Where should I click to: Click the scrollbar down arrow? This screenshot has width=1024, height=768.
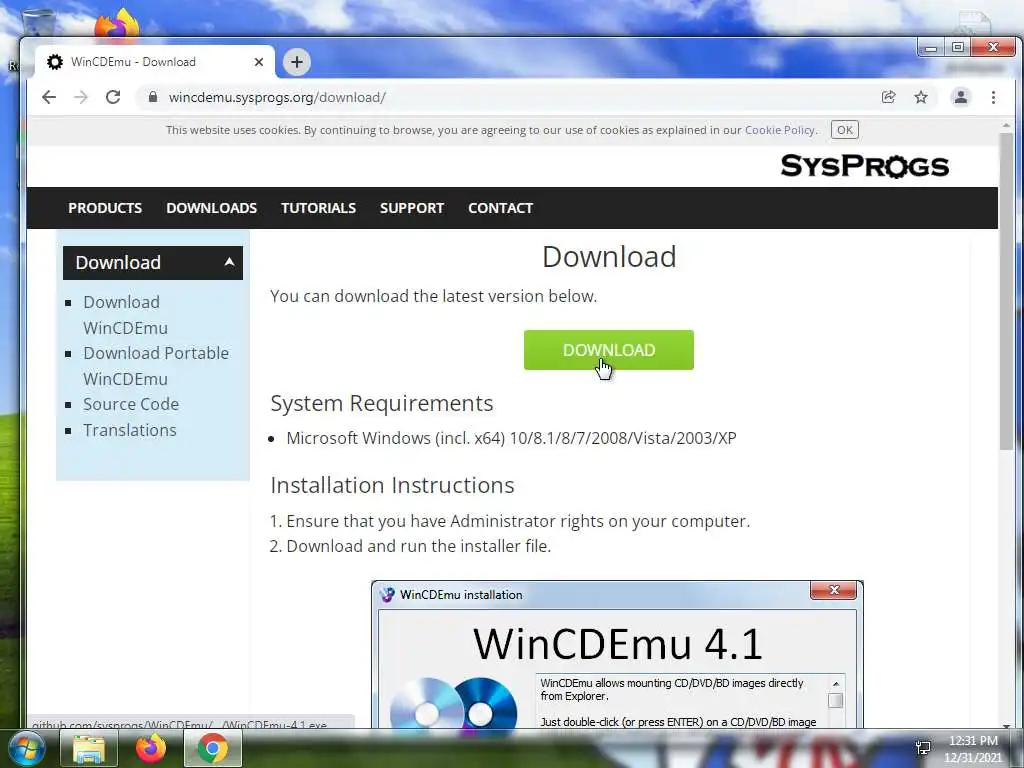1006,725
